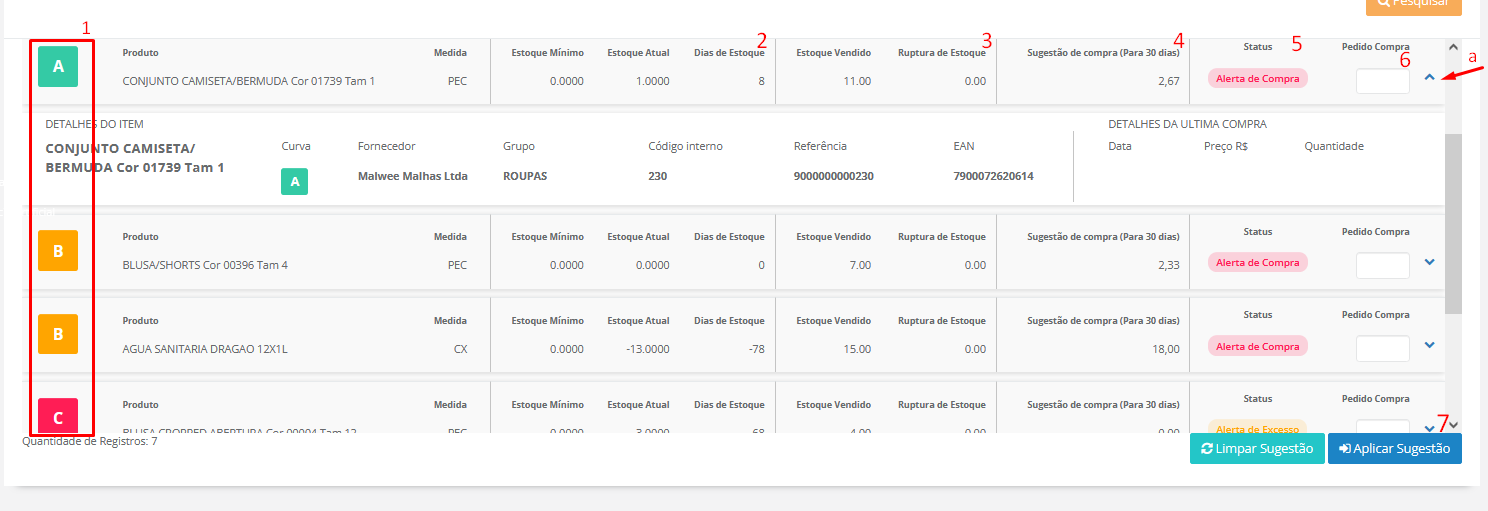Click Alerta de Compra status for AGUA SANITARIA
The image size is (1488, 511).
coord(1257,346)
